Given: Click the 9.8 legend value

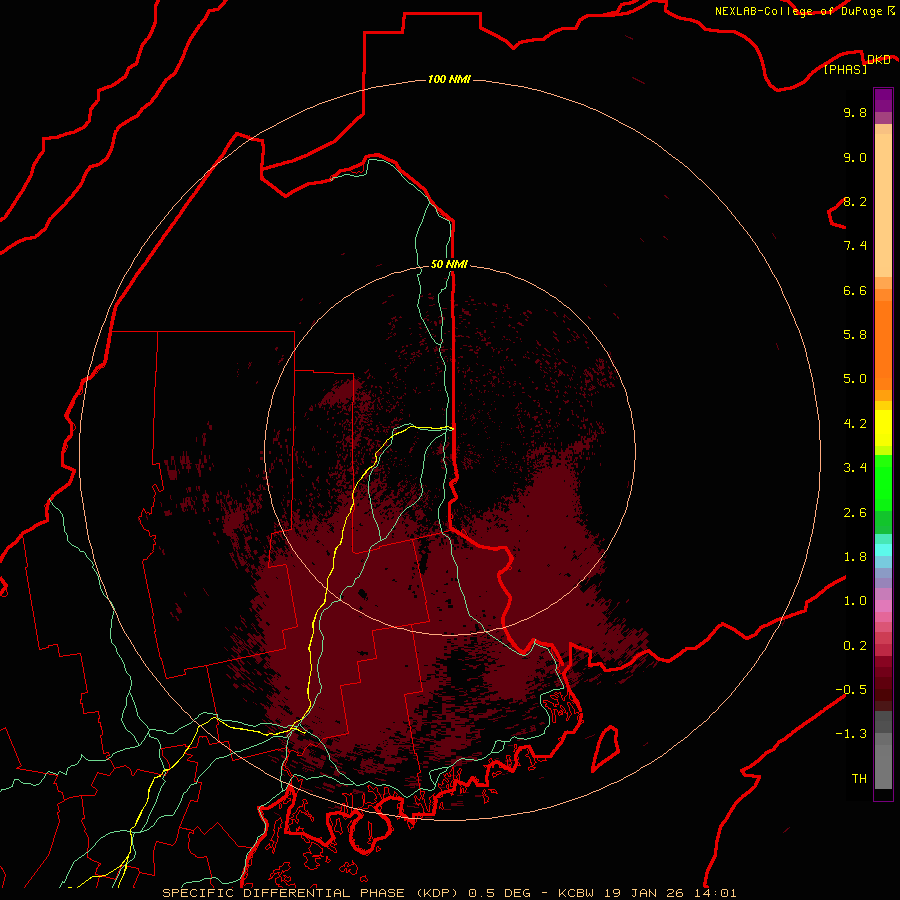Looking at the screenshot, I should click(855, 112).
